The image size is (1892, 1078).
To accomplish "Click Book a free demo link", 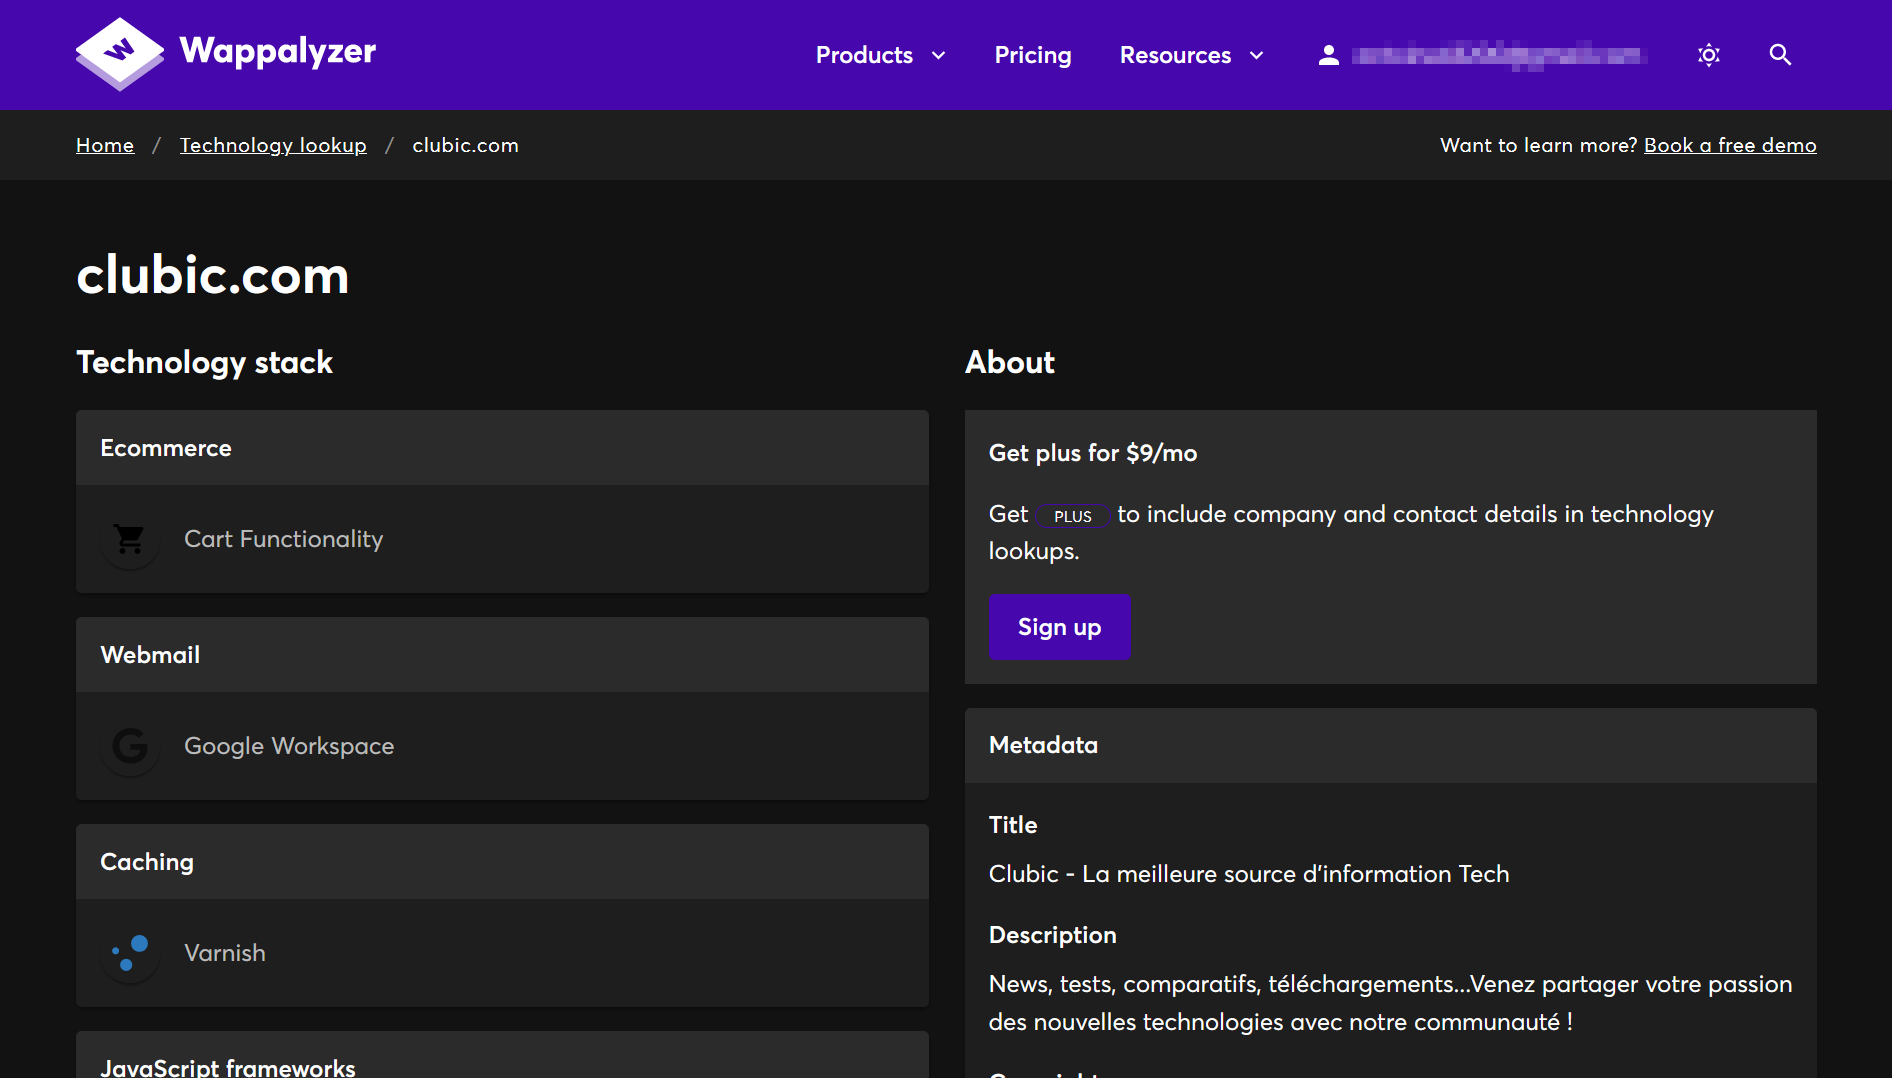I will [x=1730, y=145].
